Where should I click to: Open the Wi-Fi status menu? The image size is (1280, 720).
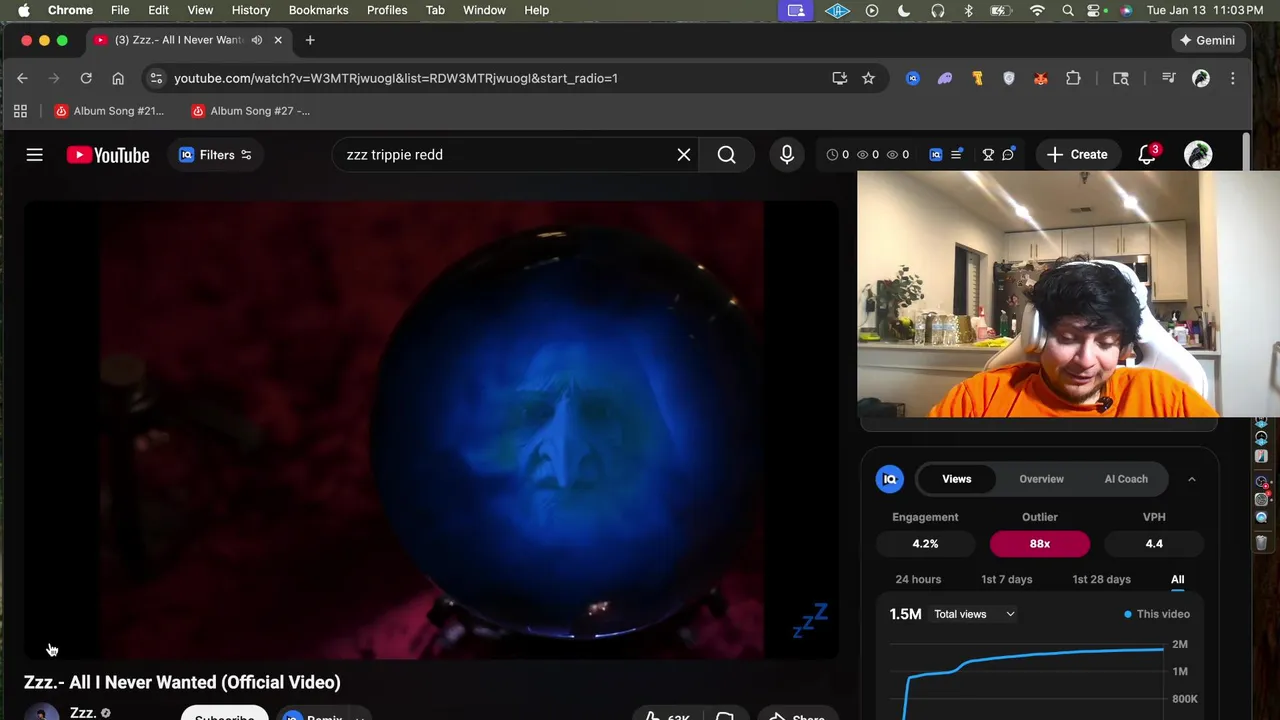1037,10
